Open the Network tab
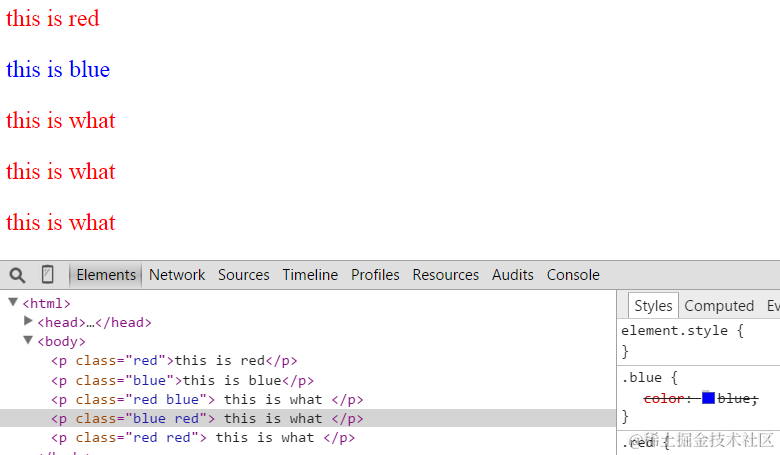Image resolution: width=780 pixels, height=455 pixels. coord(177,275)
